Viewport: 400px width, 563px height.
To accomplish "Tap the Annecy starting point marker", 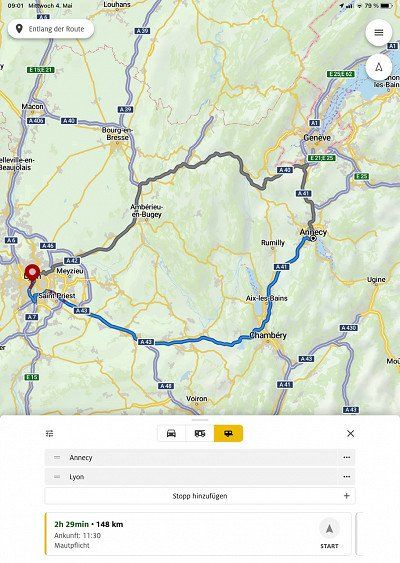I will [313, 238].
